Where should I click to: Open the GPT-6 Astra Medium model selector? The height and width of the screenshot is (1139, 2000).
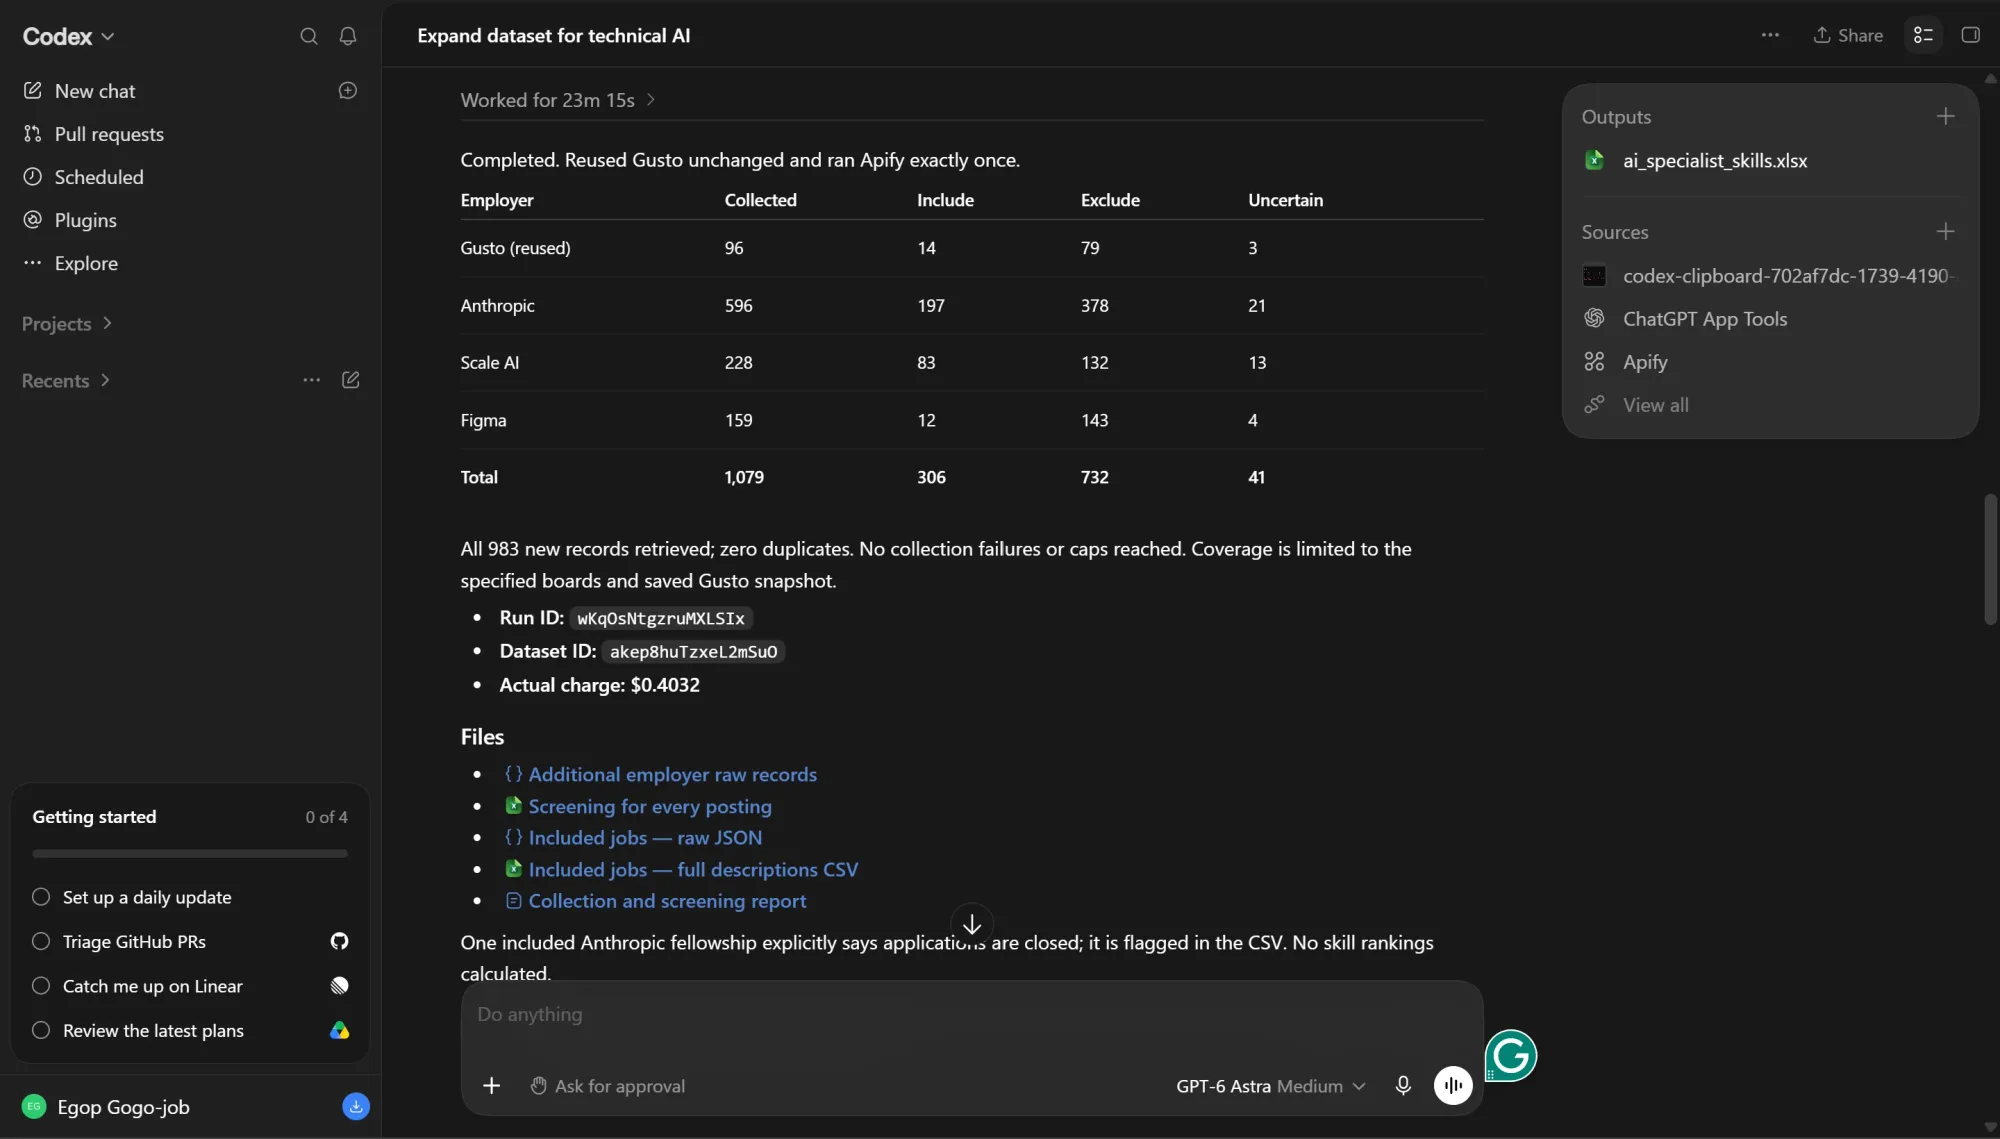point(1271,1086)
